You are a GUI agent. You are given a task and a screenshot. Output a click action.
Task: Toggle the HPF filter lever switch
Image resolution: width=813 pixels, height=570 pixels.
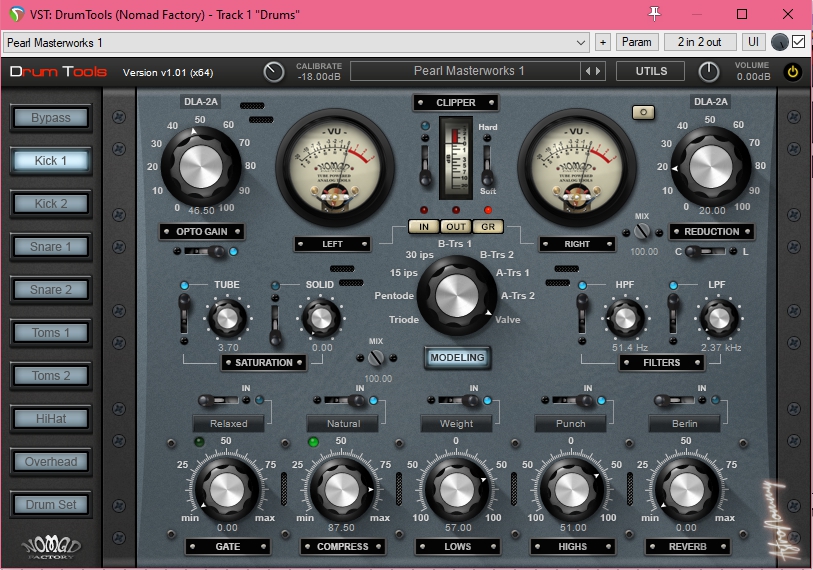click(582, 313)
